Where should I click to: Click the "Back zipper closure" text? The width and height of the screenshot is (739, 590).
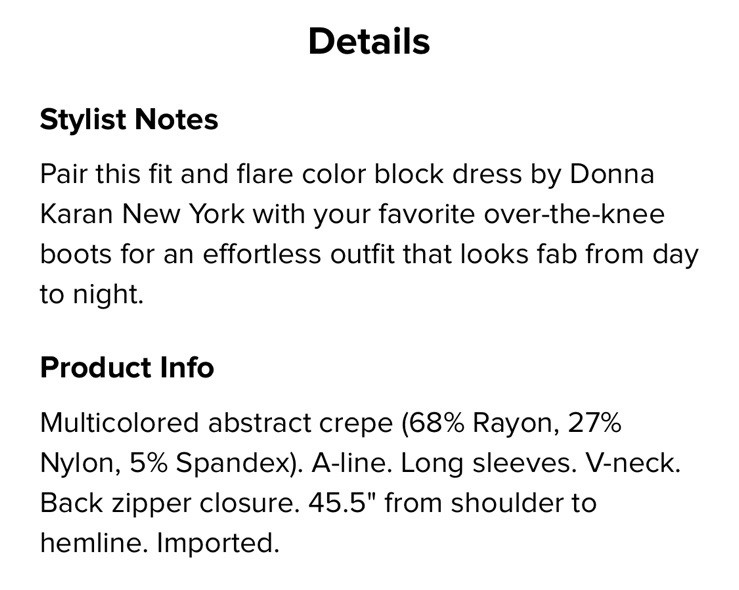[x=164, y=502]
